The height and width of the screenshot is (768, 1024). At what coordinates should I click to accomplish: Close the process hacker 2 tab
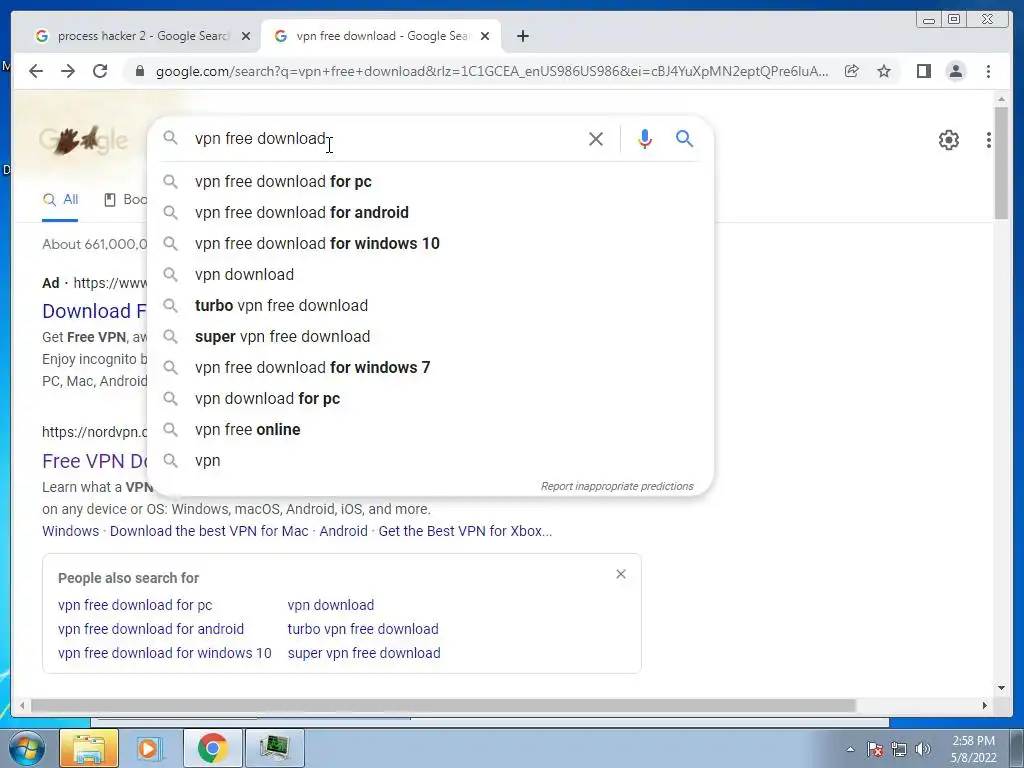(246, 36)
